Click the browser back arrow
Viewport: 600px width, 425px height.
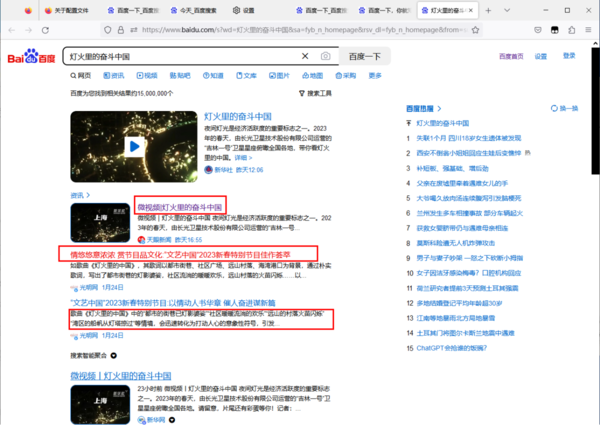point(13,32)
